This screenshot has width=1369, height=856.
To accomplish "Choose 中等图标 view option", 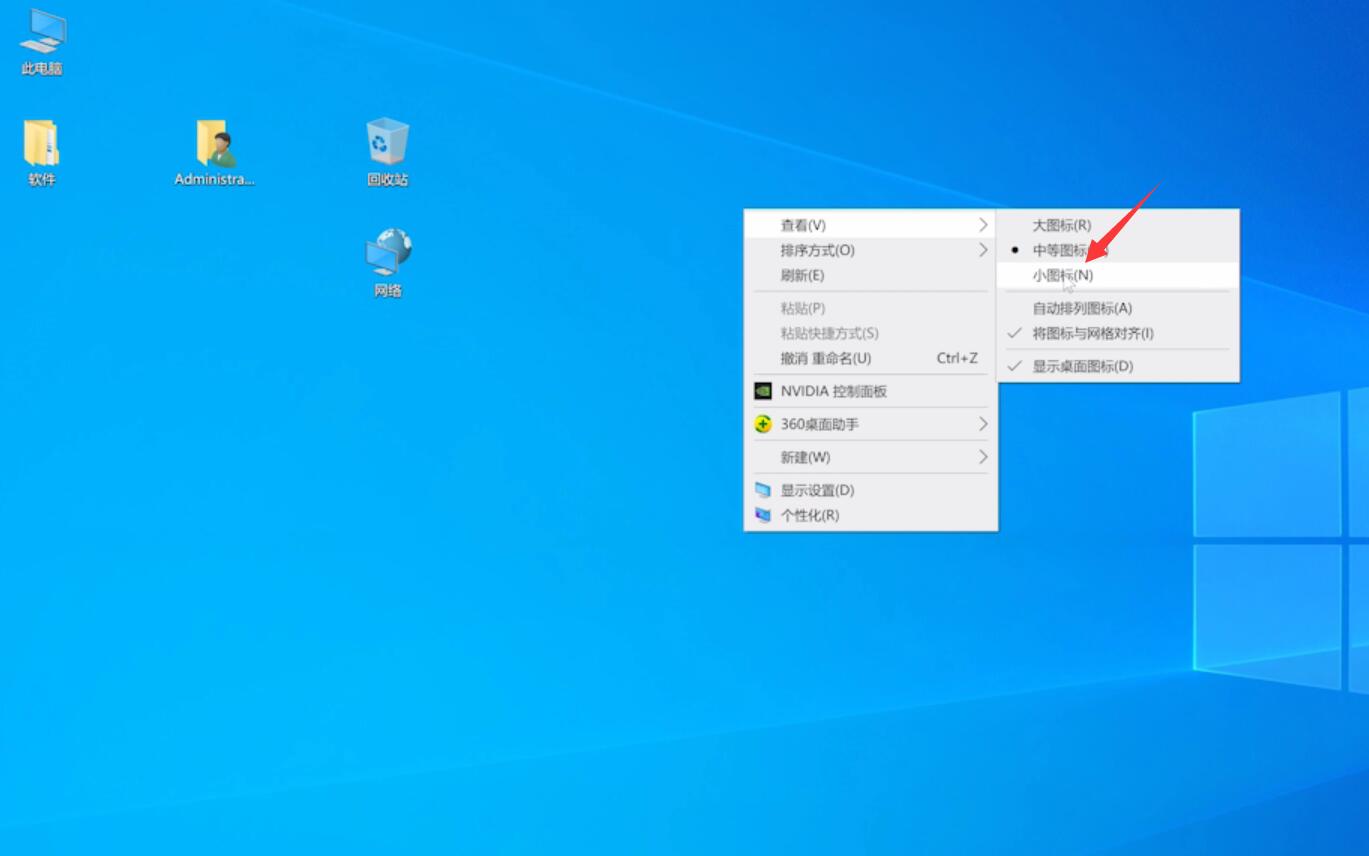I will click(1118, 250).
